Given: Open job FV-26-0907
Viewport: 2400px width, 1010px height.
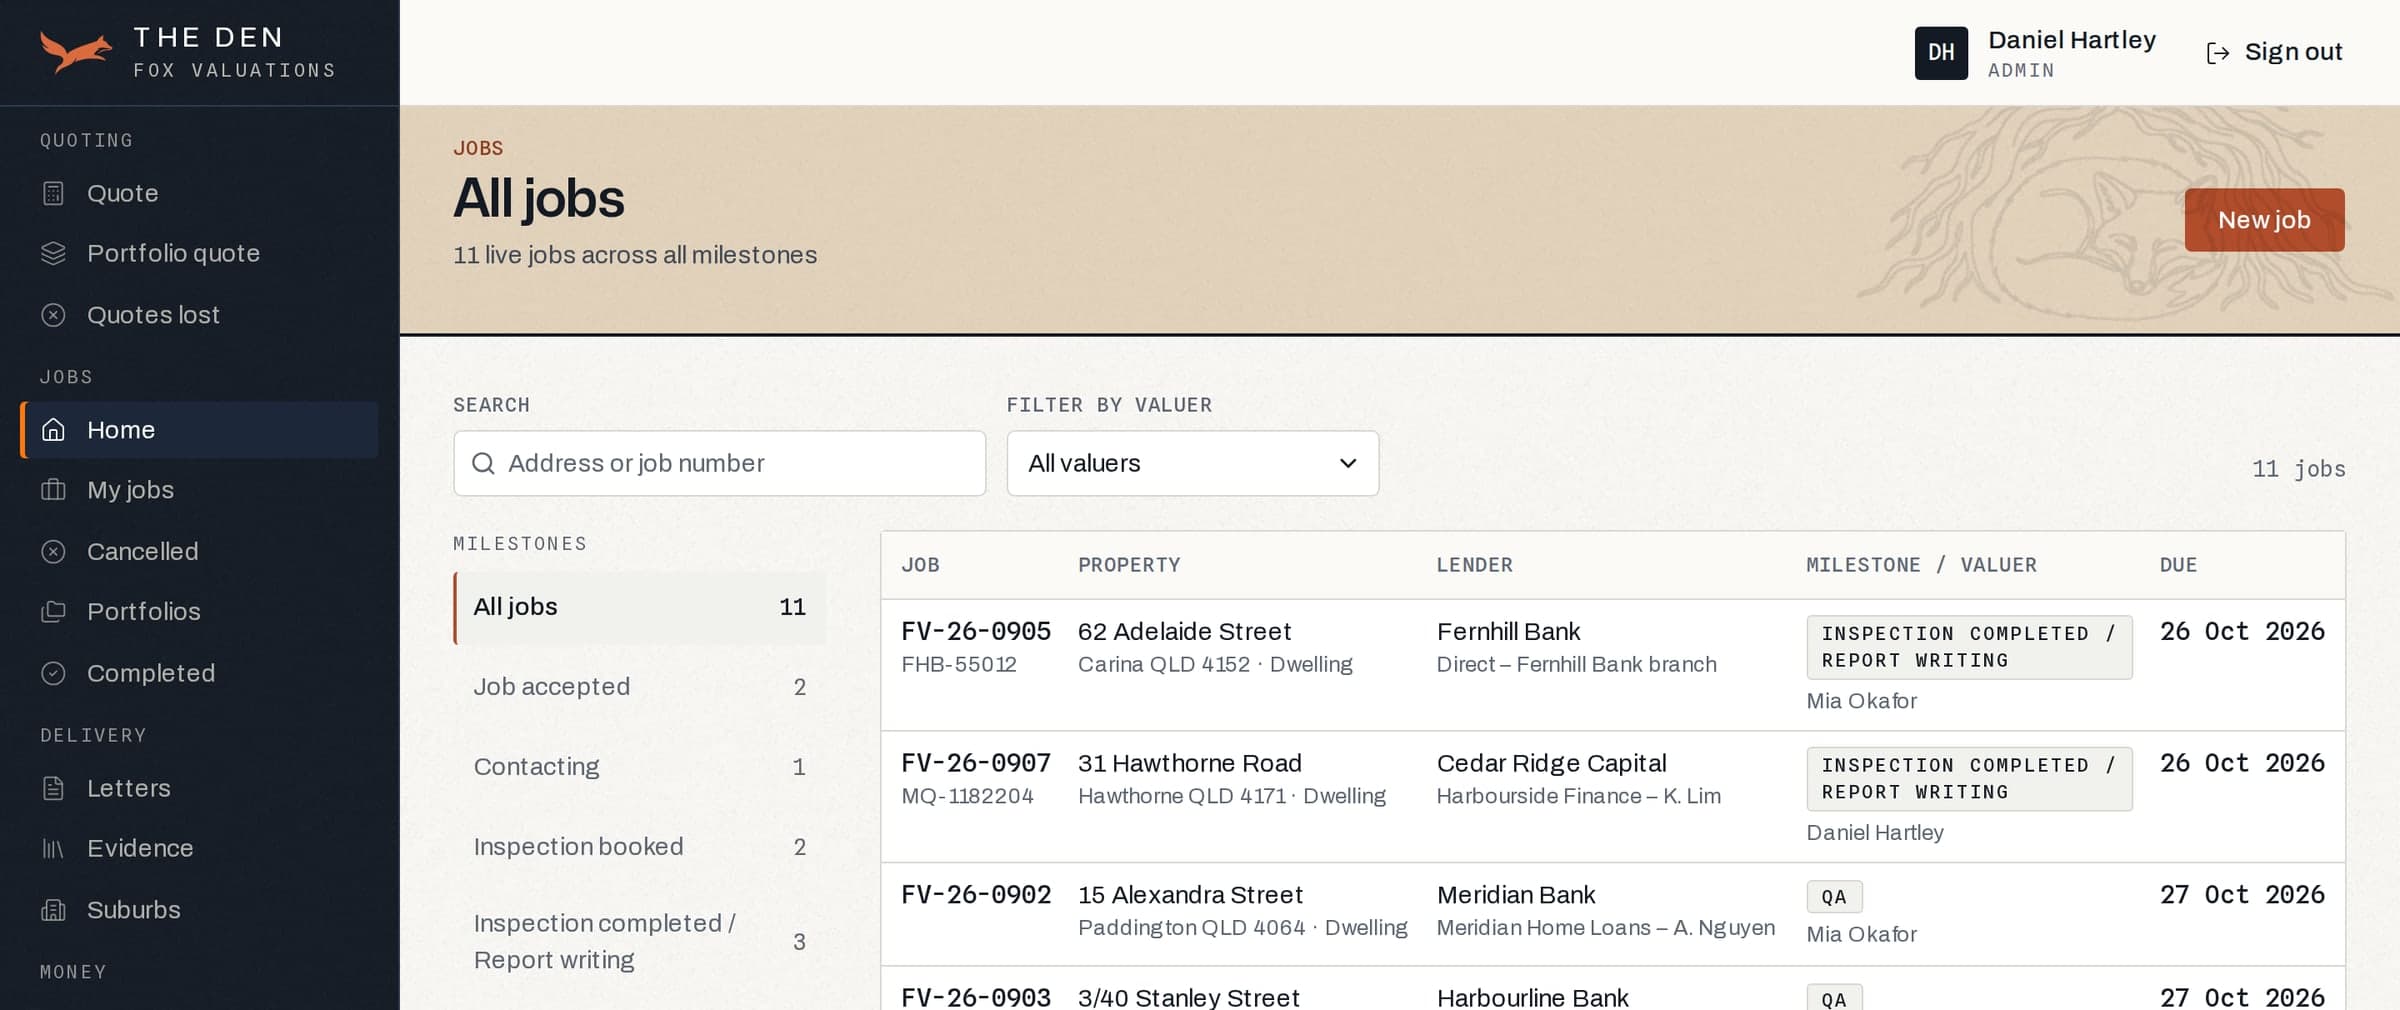Looking at the screenshot, I should click(975, 764).
